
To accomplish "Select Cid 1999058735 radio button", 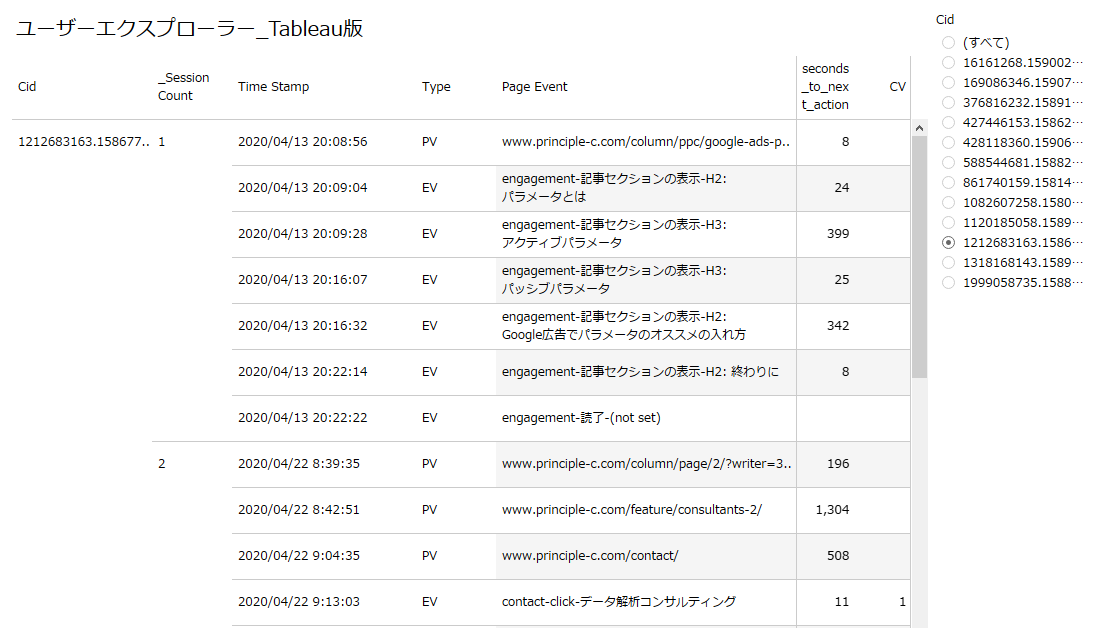I will click(948, 283).
